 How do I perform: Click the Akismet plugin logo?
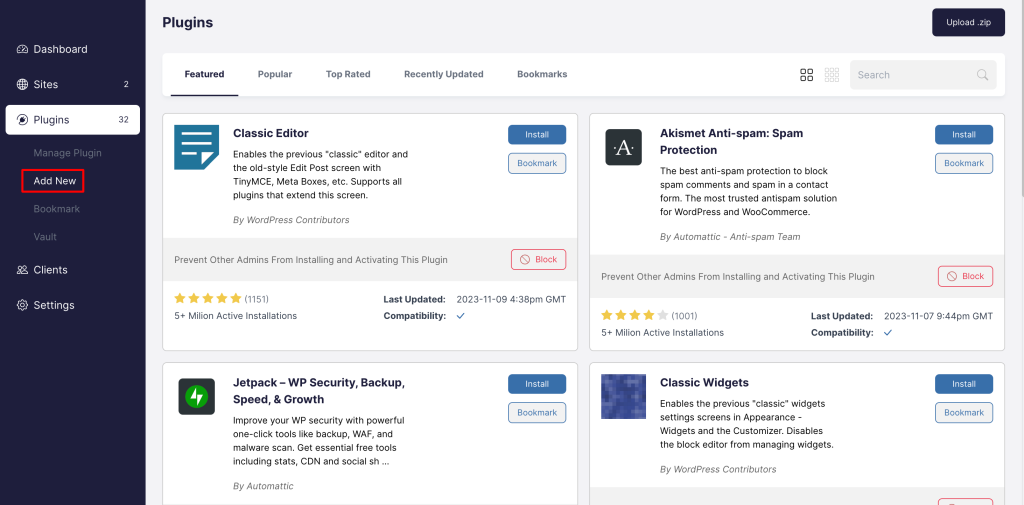point(624,147)
